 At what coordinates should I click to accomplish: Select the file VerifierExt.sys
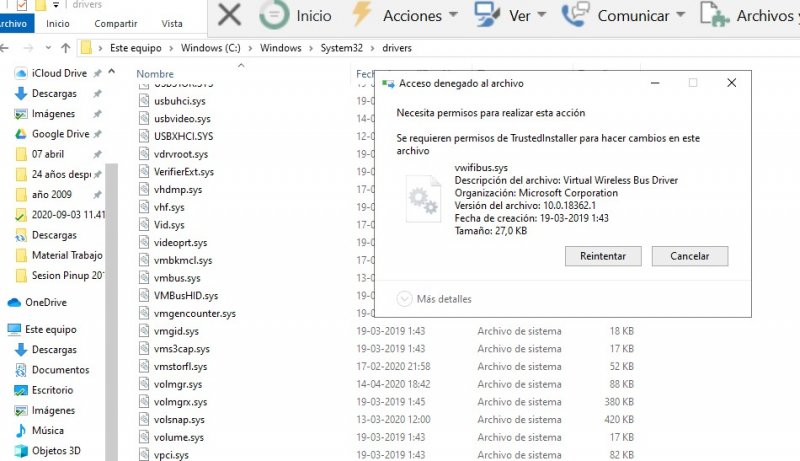coord(184,172)
